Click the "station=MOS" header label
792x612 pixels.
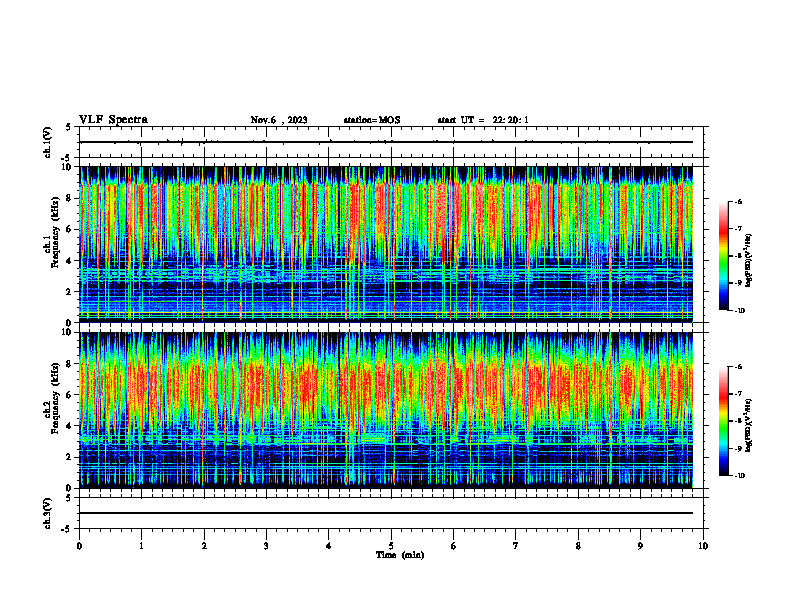pos(372,120)
